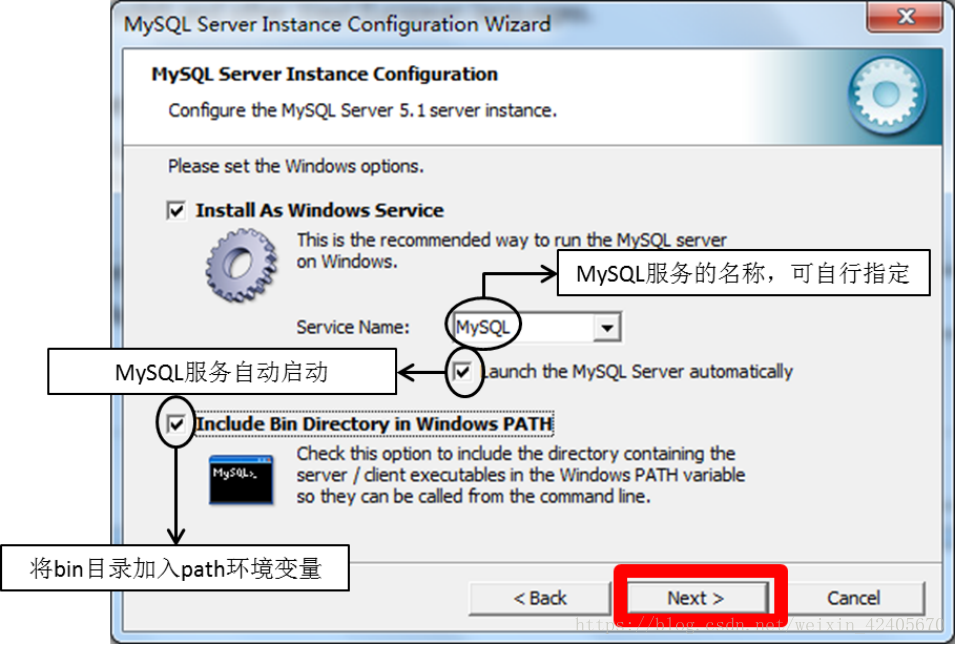956x645 pixels.
Task: Click the wizard window title bar text
Action: (337, 24)
